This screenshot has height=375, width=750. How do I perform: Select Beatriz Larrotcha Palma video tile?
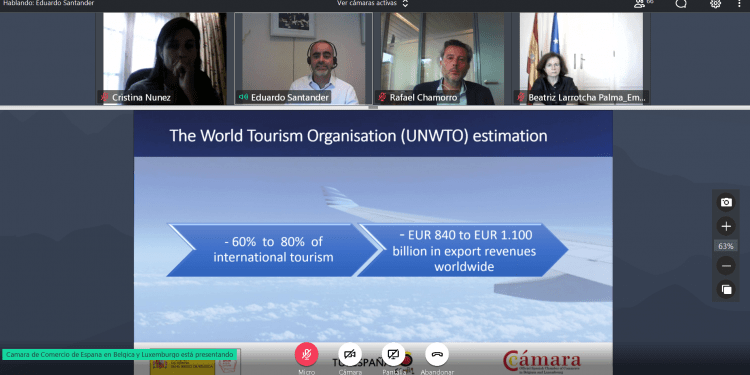pos(581,58)
